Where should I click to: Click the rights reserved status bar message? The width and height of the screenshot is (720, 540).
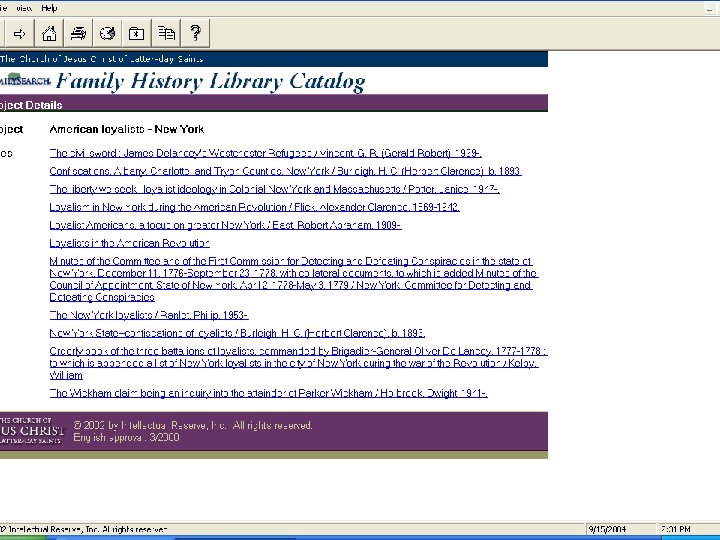pos(84,529)
